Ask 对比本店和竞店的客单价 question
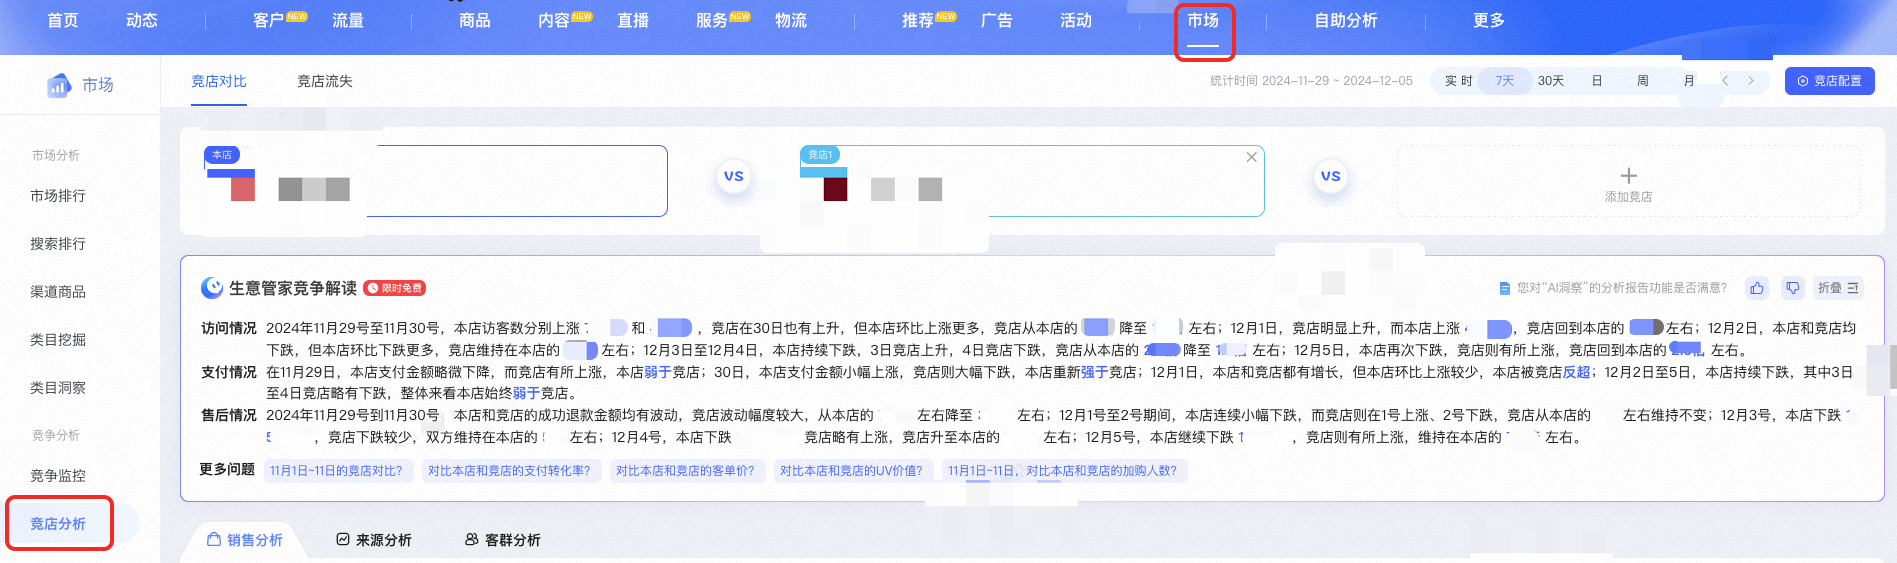The image size is (1897, 563). coord(686,471)
